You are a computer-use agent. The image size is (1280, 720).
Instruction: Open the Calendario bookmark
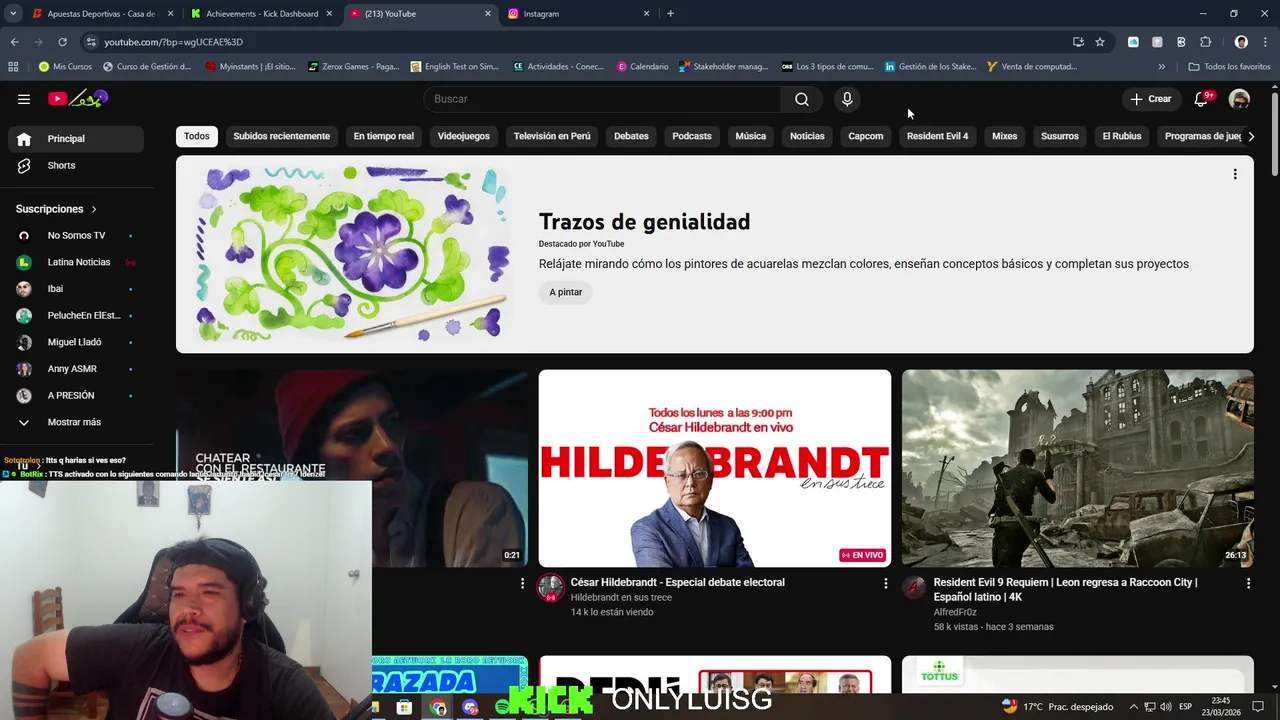[642, 67]
